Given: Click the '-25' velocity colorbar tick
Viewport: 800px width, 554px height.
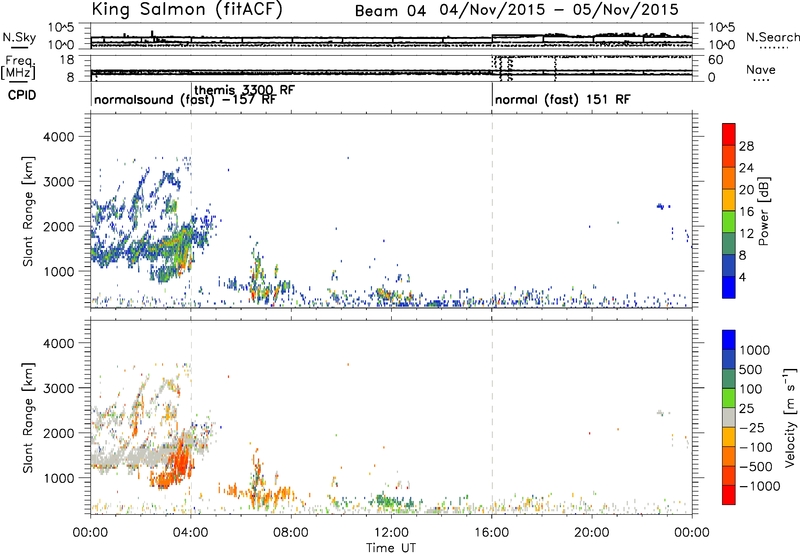Looking at the screenshot, I should (x=752, y=428).
